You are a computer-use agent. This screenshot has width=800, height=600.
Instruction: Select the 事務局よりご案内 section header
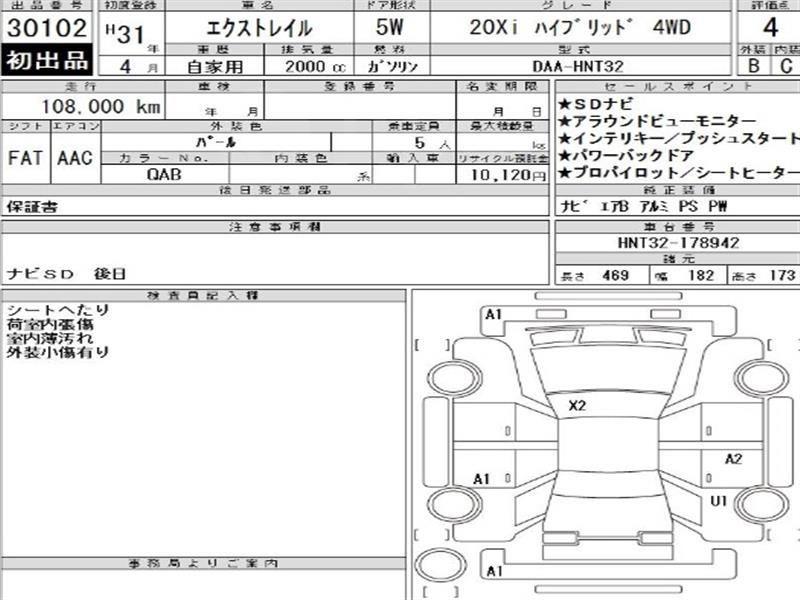point(203,563)
